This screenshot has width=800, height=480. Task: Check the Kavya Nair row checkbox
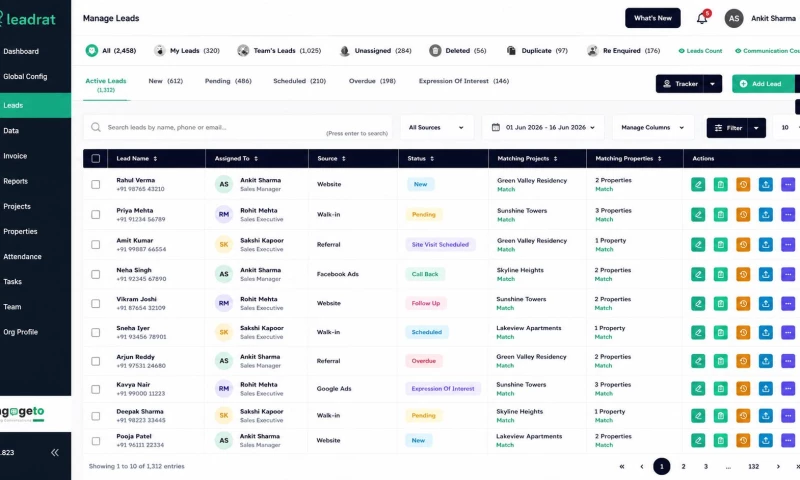tap(95, 389)
